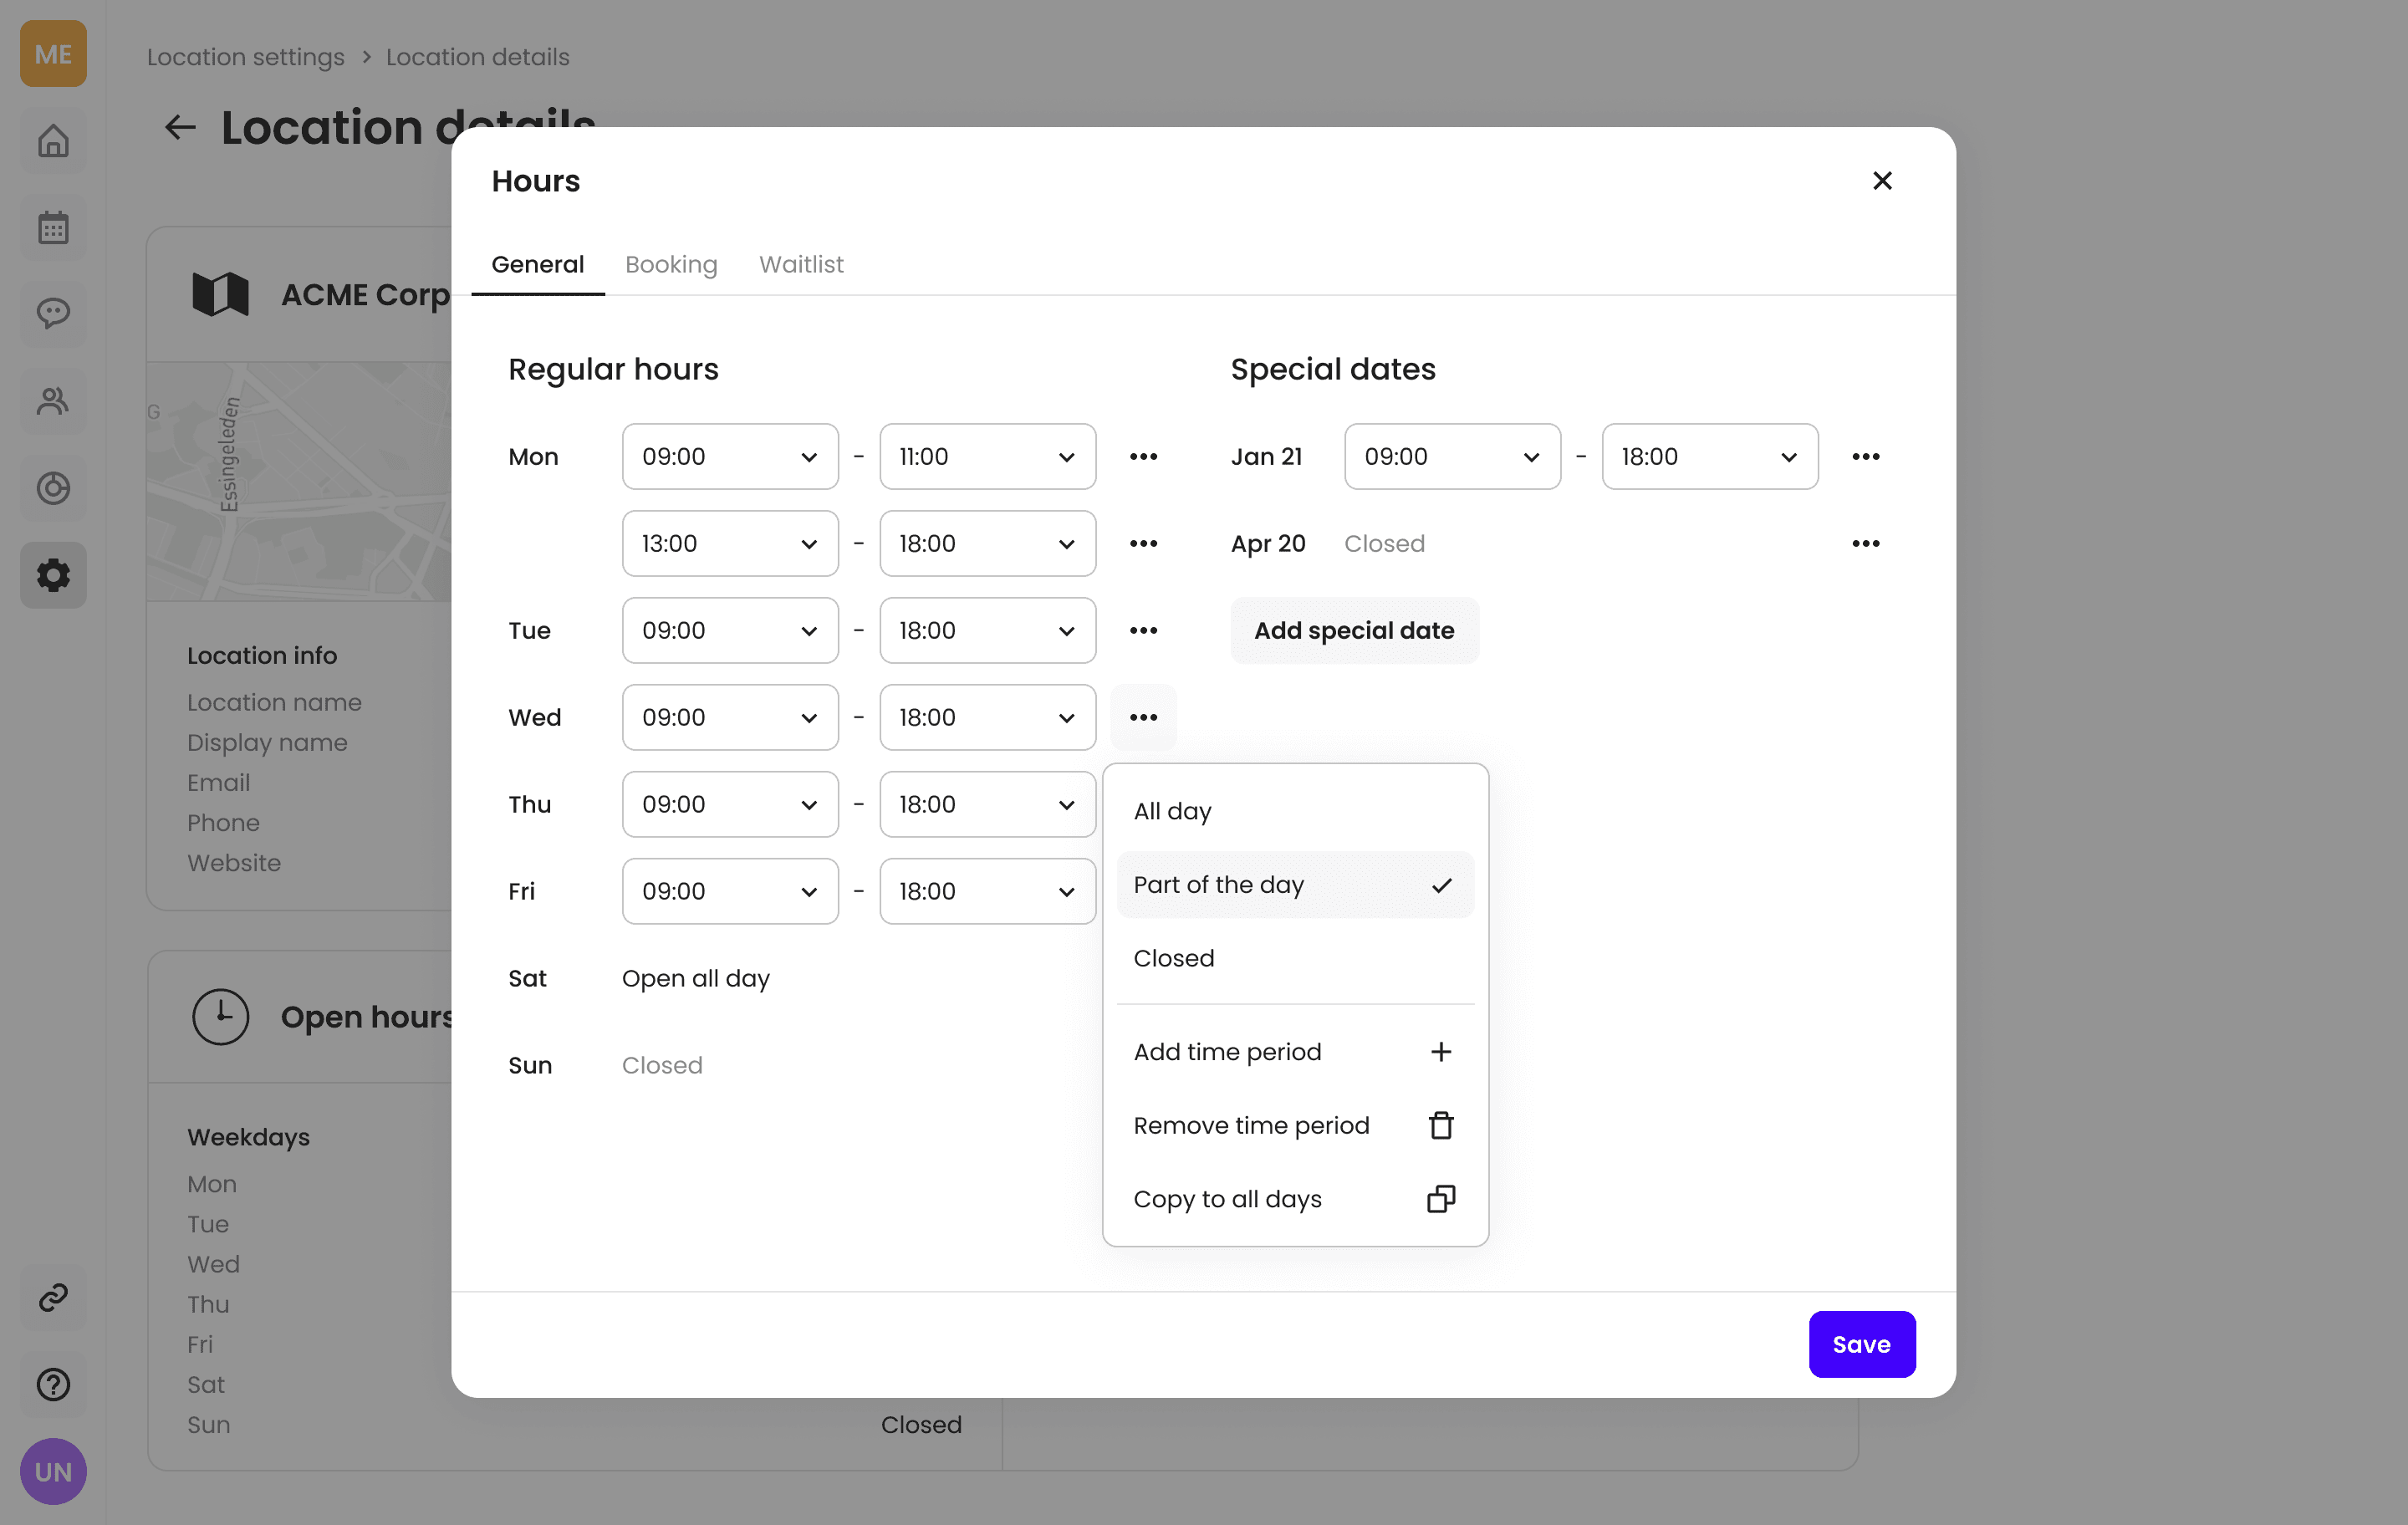Open the Calendar icon in the sidebar
Image resolution: width=2408 pixels, height=1525 pixels.
tap(53, 228)
